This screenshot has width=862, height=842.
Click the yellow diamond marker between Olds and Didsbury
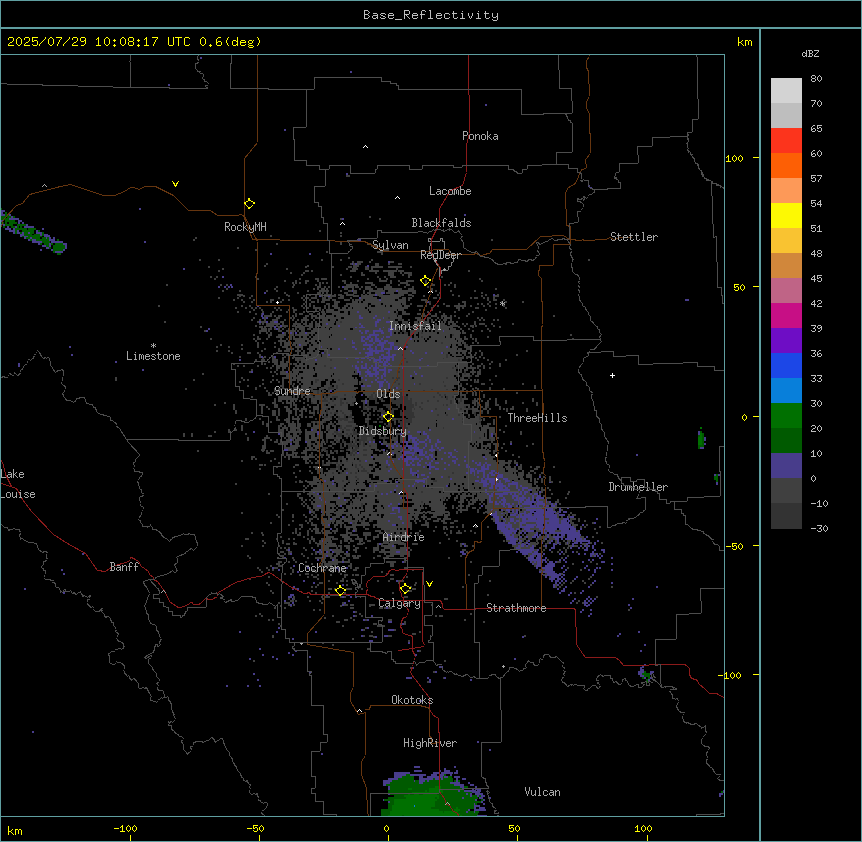tap(388, 417)
